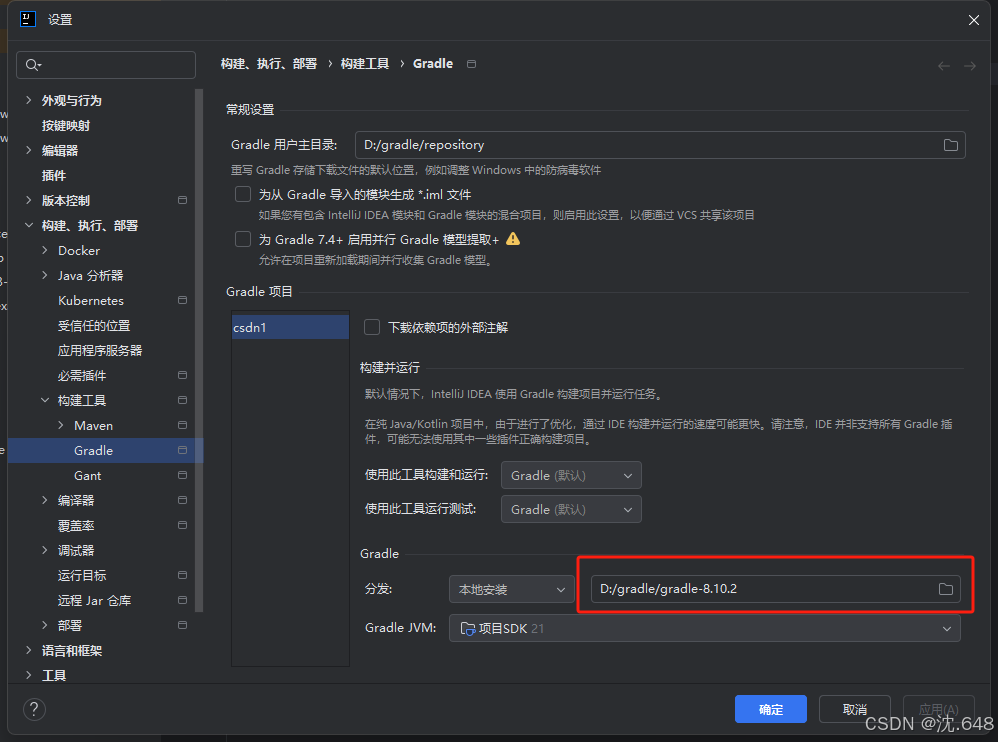Click project marker icon on 构建工具 row
998x742 pixels.
pos(182,400)
